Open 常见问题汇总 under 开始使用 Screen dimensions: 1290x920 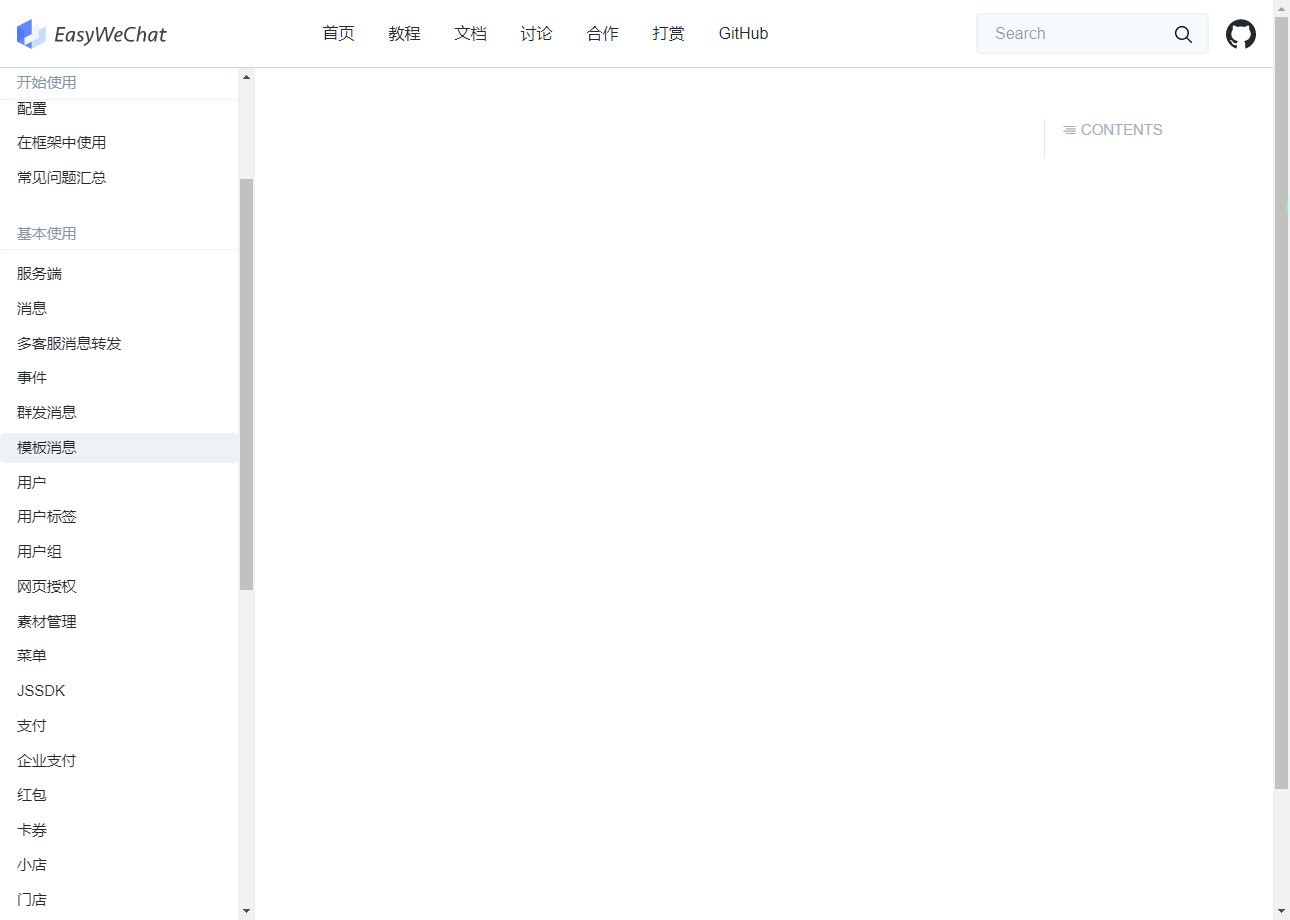pos(61,177)
